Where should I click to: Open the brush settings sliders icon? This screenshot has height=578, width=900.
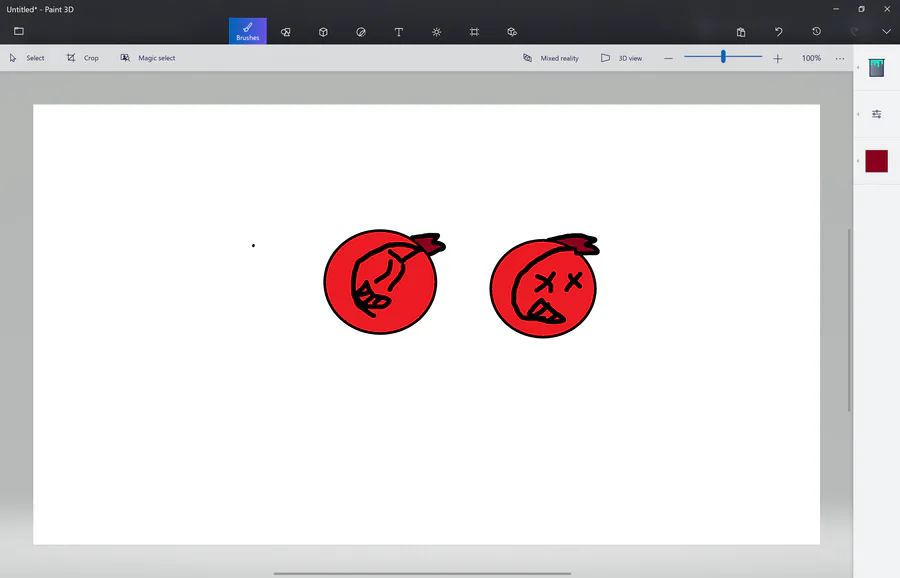click(876, 114)
